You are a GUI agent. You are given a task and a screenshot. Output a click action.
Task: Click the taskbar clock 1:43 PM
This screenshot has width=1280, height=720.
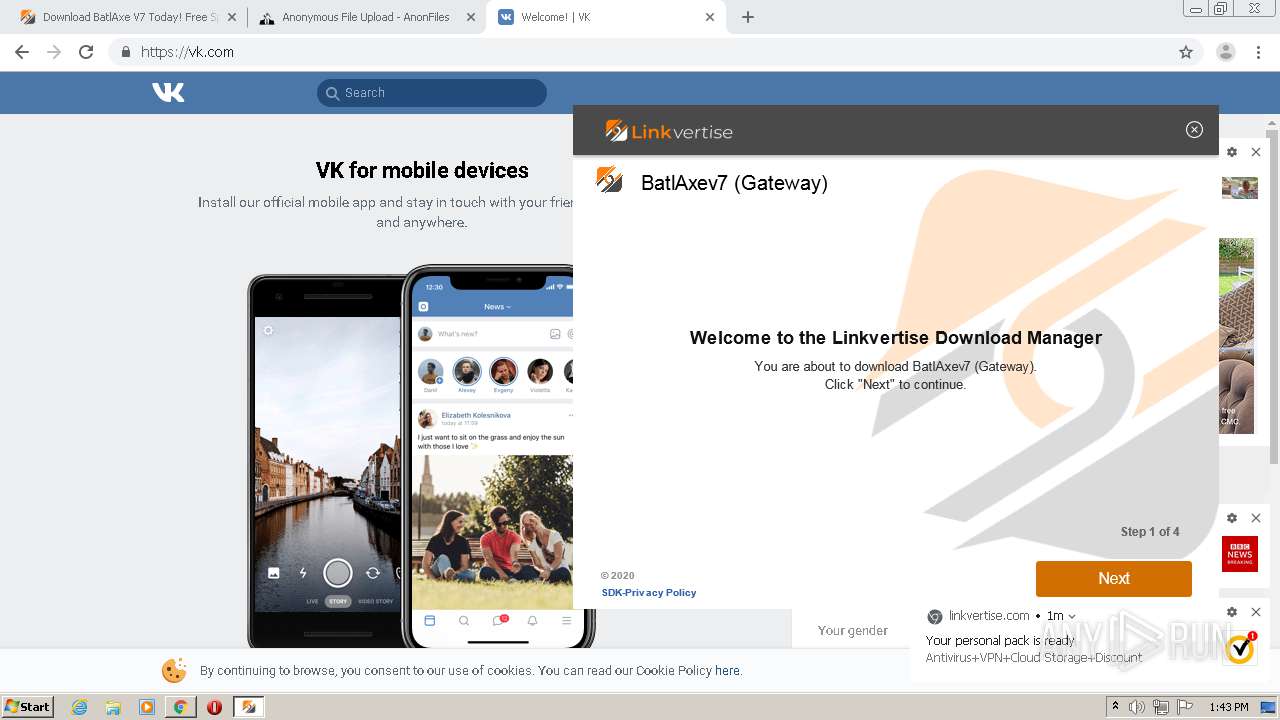(1228, 707)
